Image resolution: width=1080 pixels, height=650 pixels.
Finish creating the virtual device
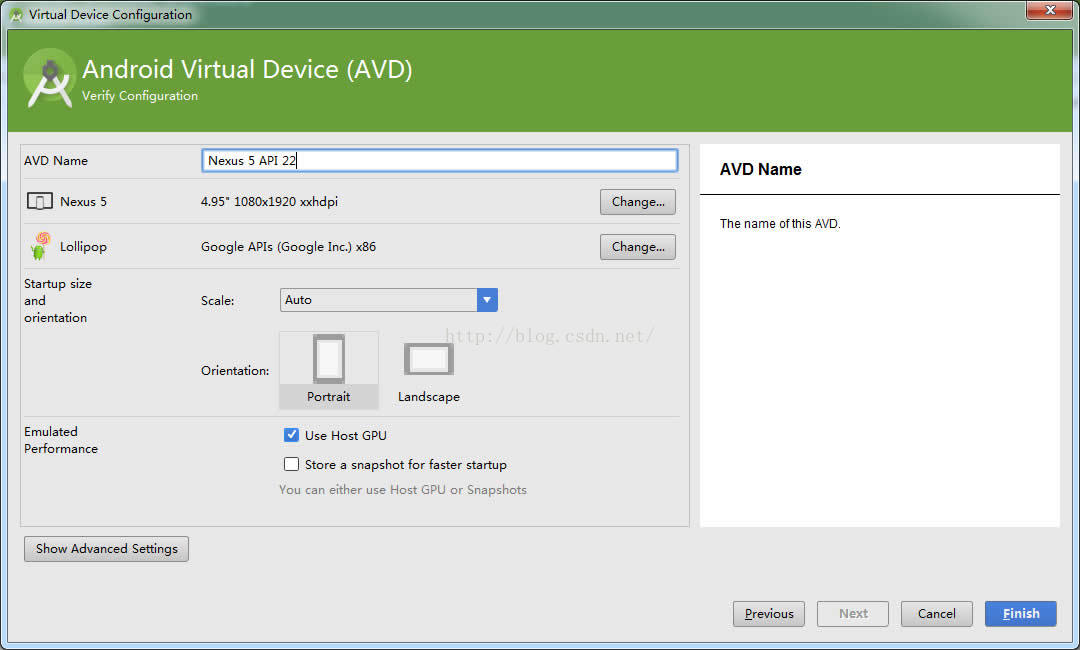point(1021,614)
